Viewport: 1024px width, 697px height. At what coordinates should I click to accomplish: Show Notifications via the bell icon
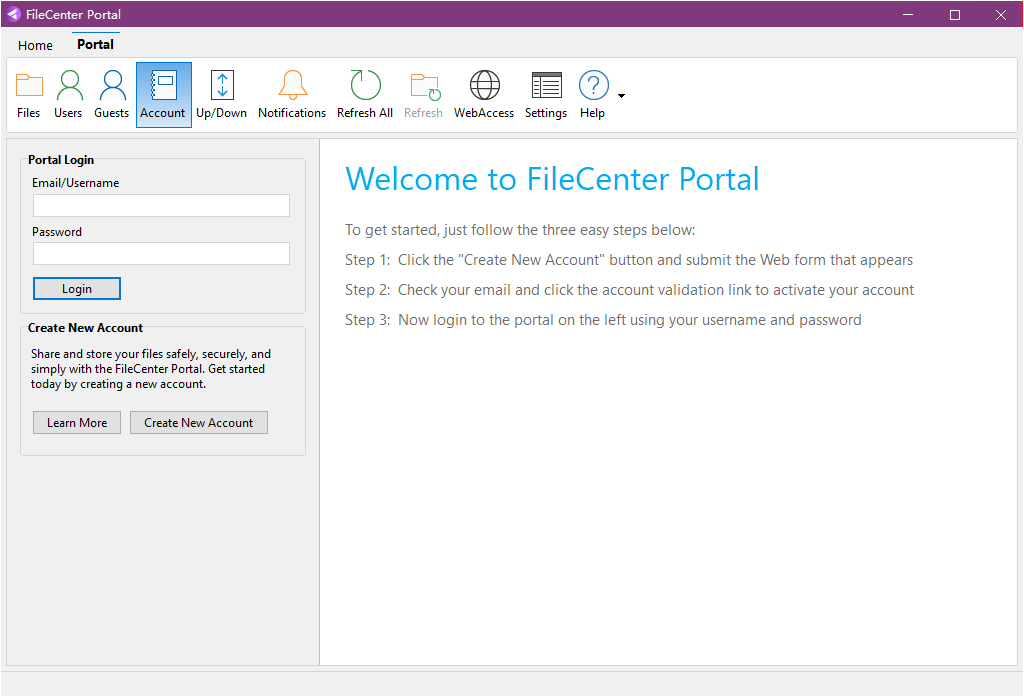(292, 95)
